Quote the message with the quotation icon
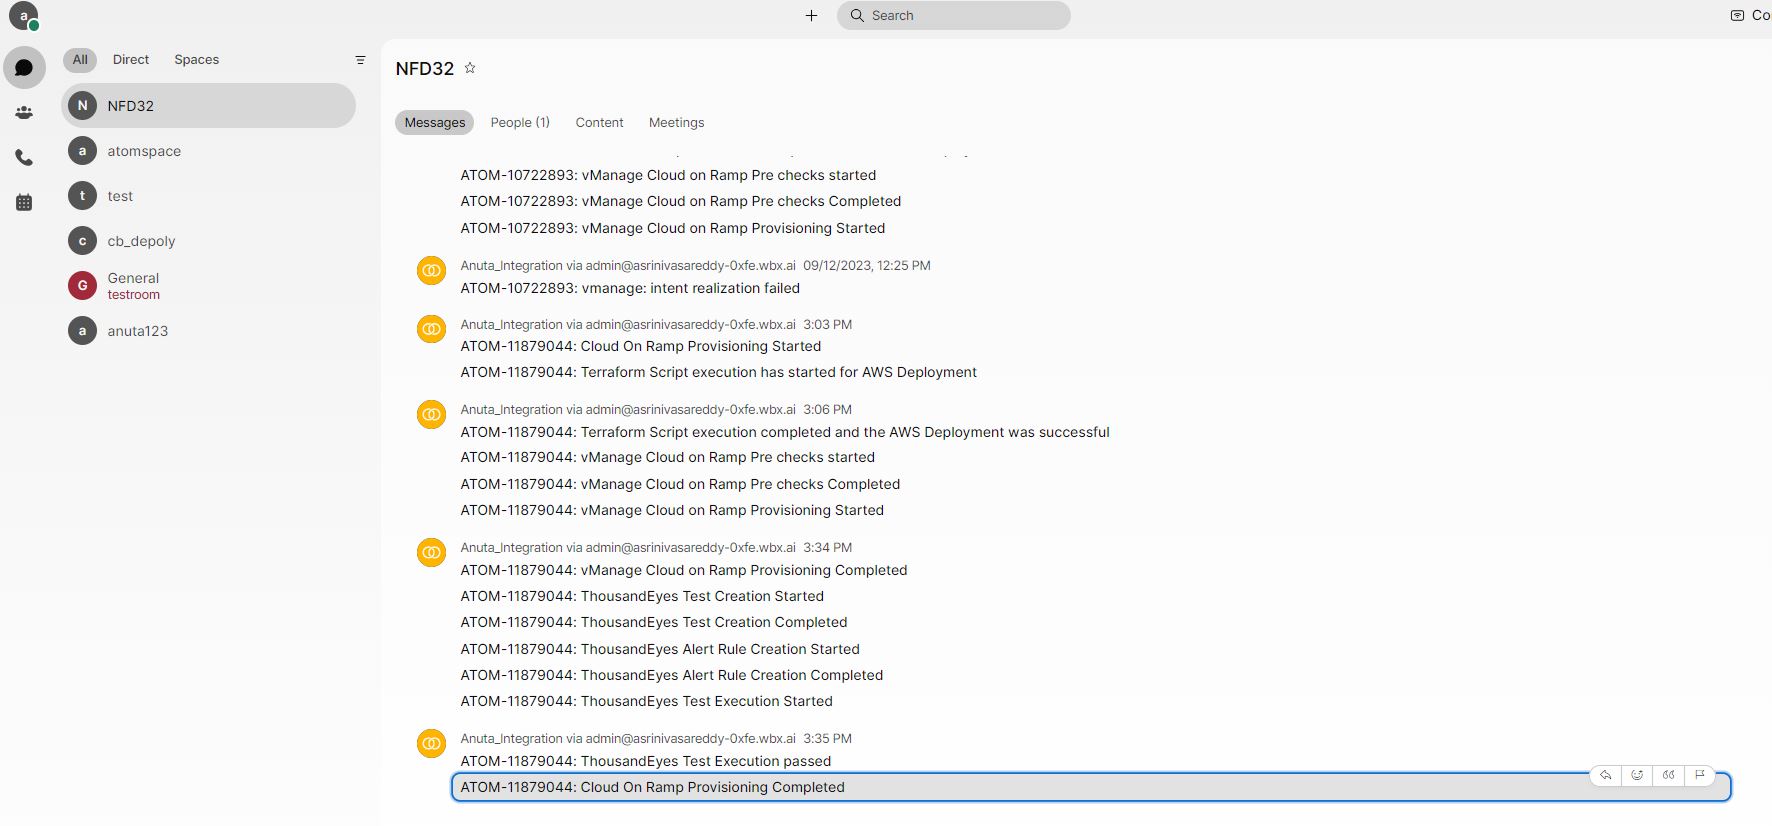The height and width of the screenshot is (826, 1772). [1668, 775]
